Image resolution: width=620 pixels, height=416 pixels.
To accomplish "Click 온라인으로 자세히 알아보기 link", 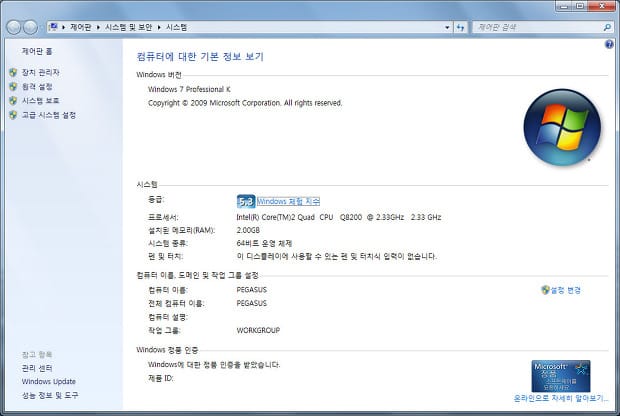I will 560,399.
